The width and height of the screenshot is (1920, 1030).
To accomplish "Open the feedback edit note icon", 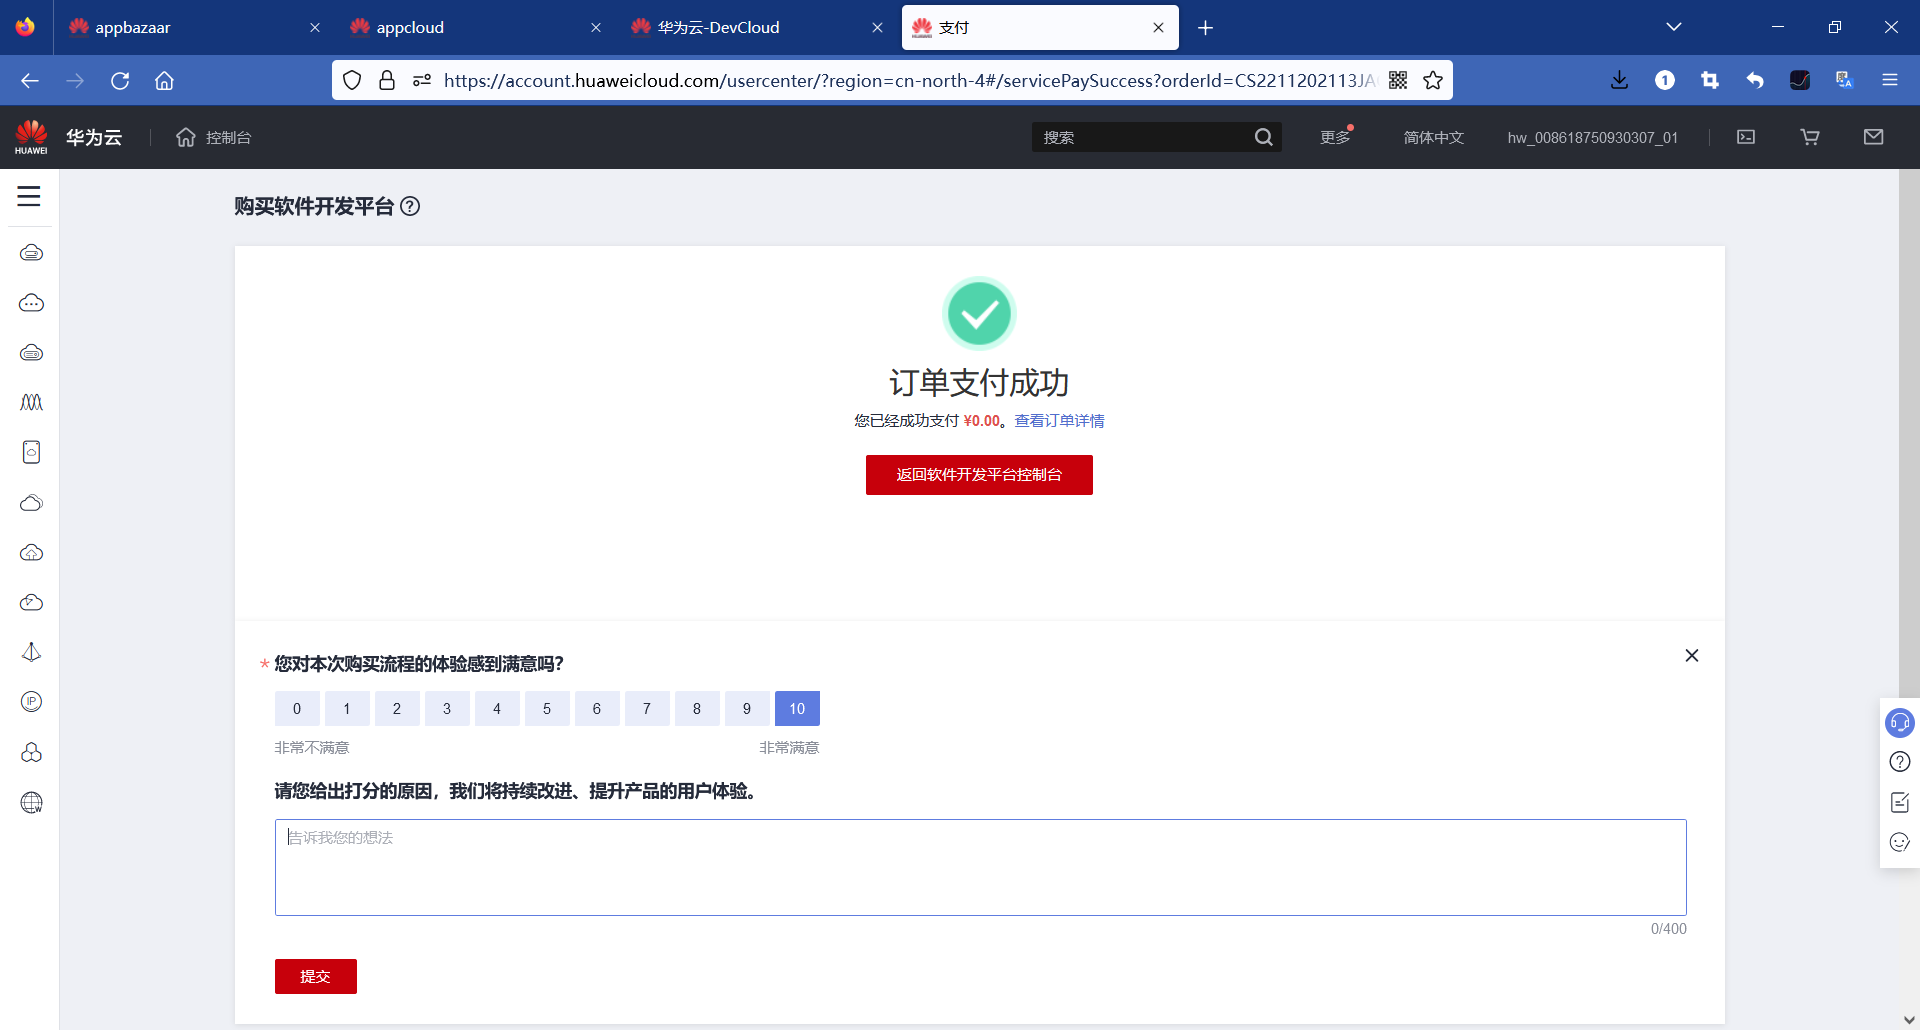I will 1899,802.
